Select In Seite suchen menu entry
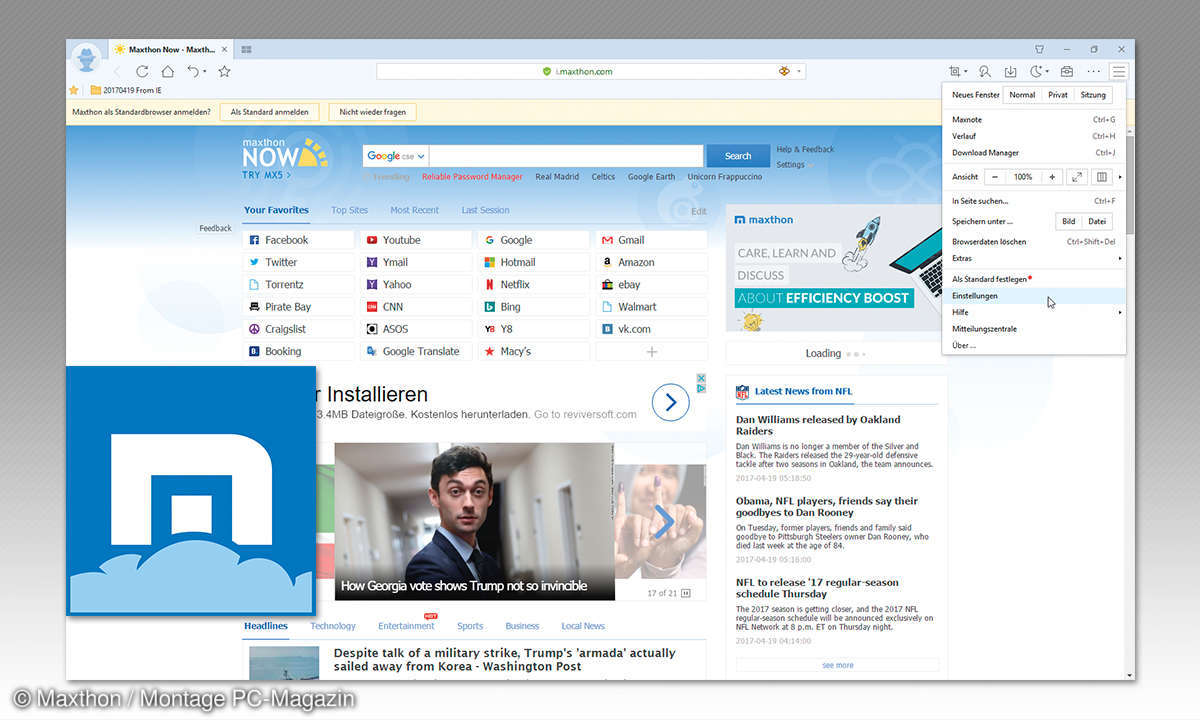Screen dimensions: 1200x720 click(x=1034, y=201)
